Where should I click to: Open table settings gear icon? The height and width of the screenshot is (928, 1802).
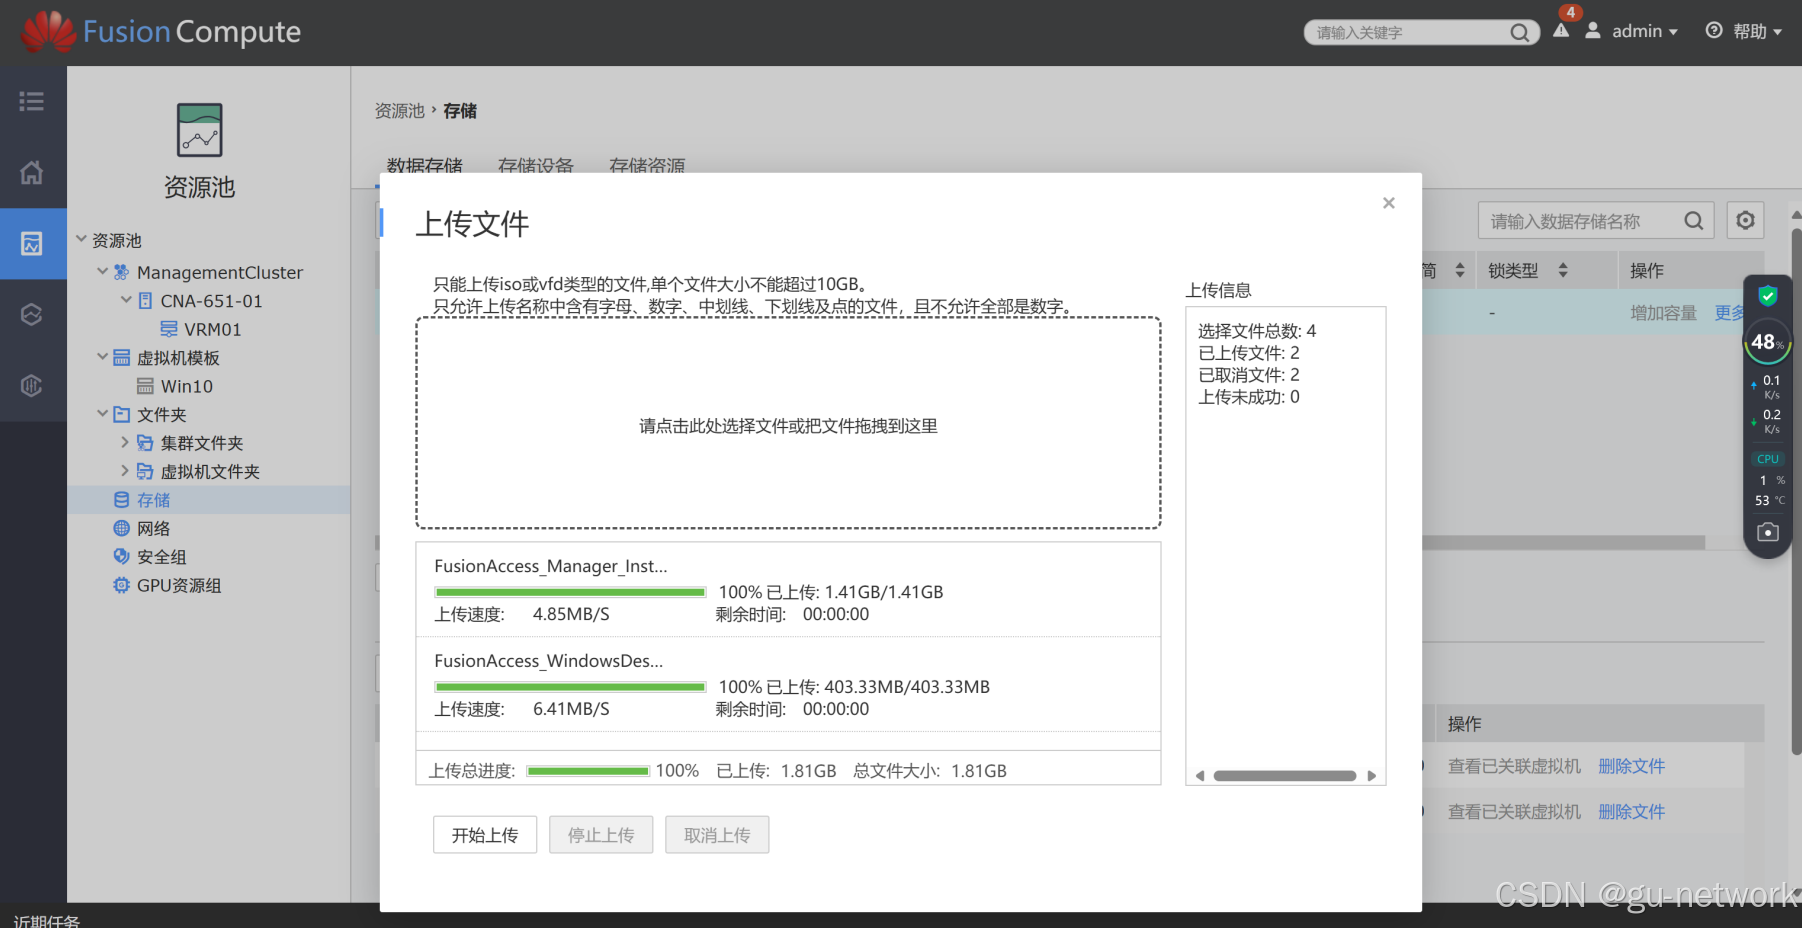1745,220
